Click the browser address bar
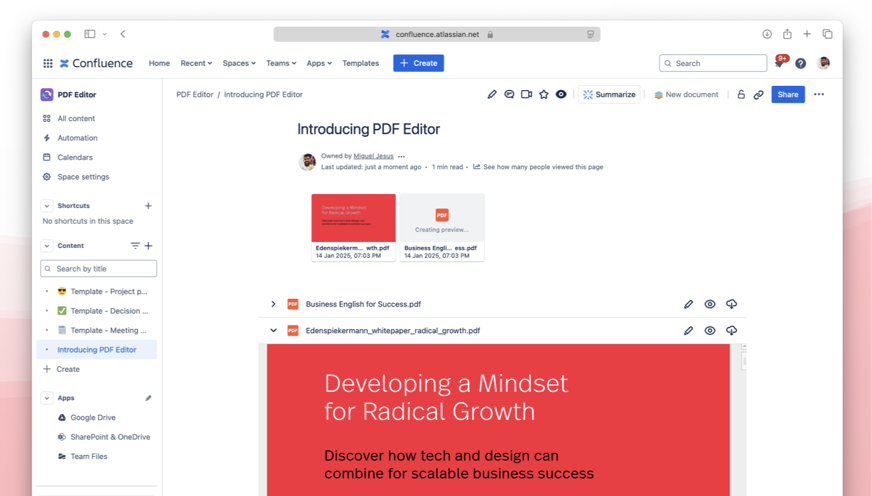The image size is (872, 496). [x=437, y=34]
